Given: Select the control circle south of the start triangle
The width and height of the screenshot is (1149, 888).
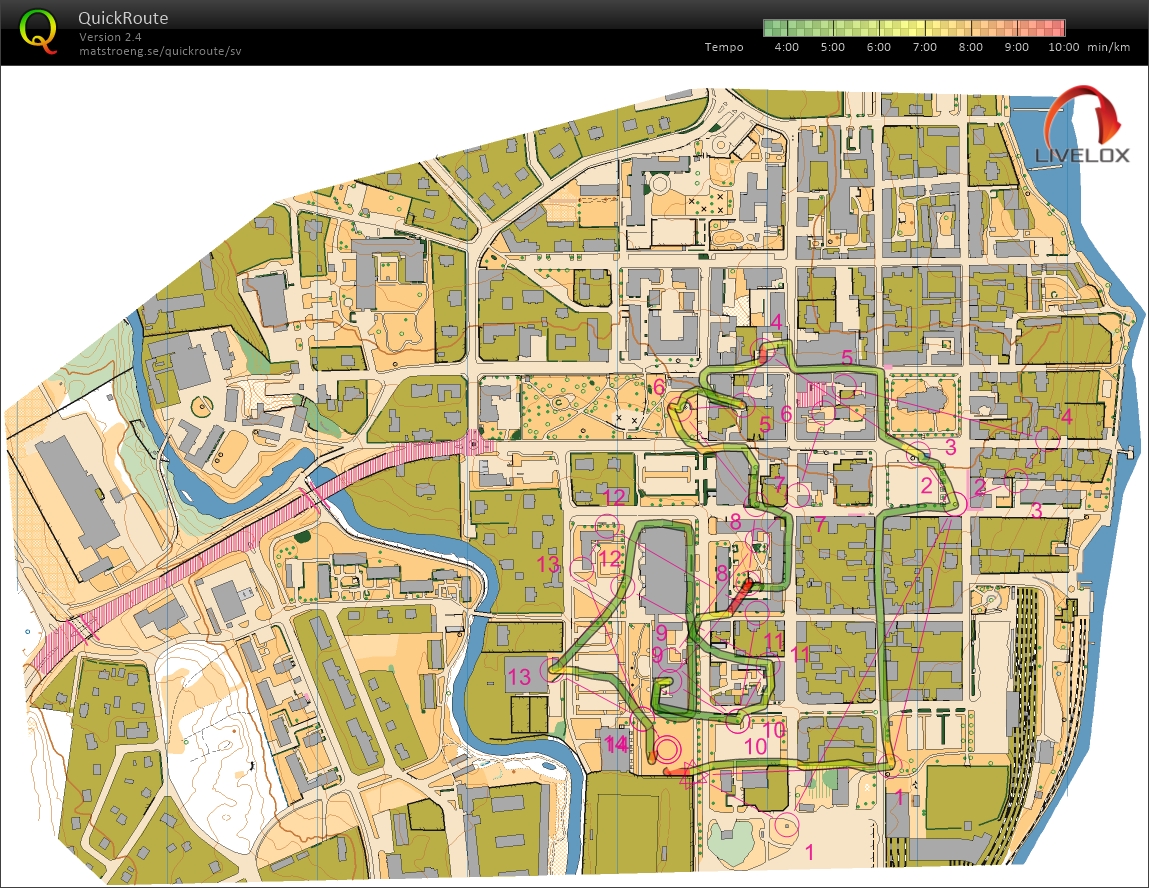Looking at the screenshot, I should point(786,826).
